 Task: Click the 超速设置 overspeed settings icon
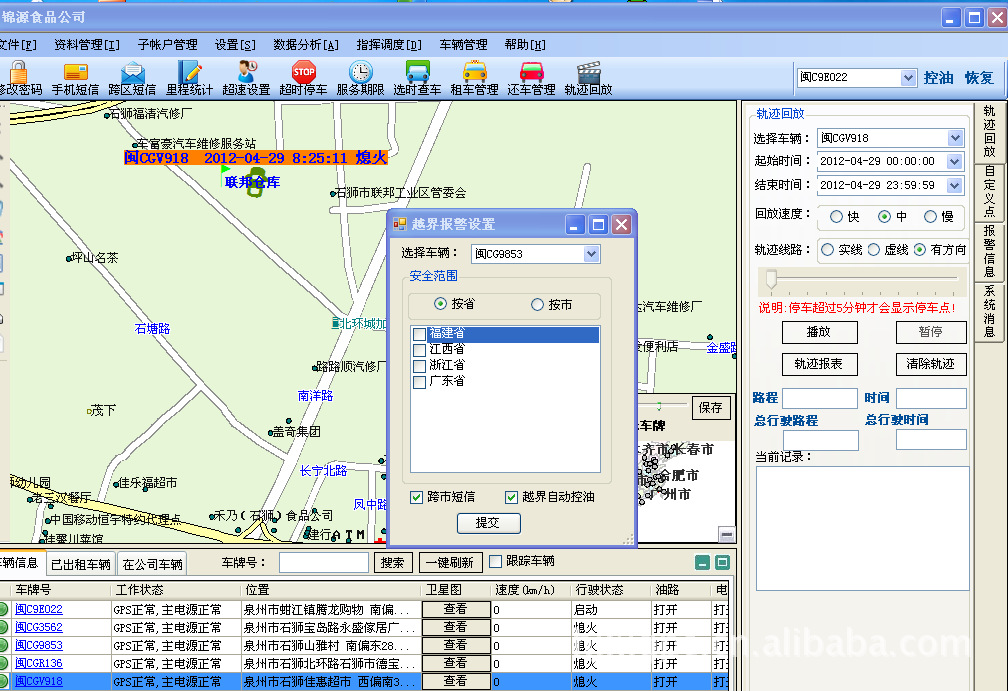pyautogui.click(x=246, y=73)
